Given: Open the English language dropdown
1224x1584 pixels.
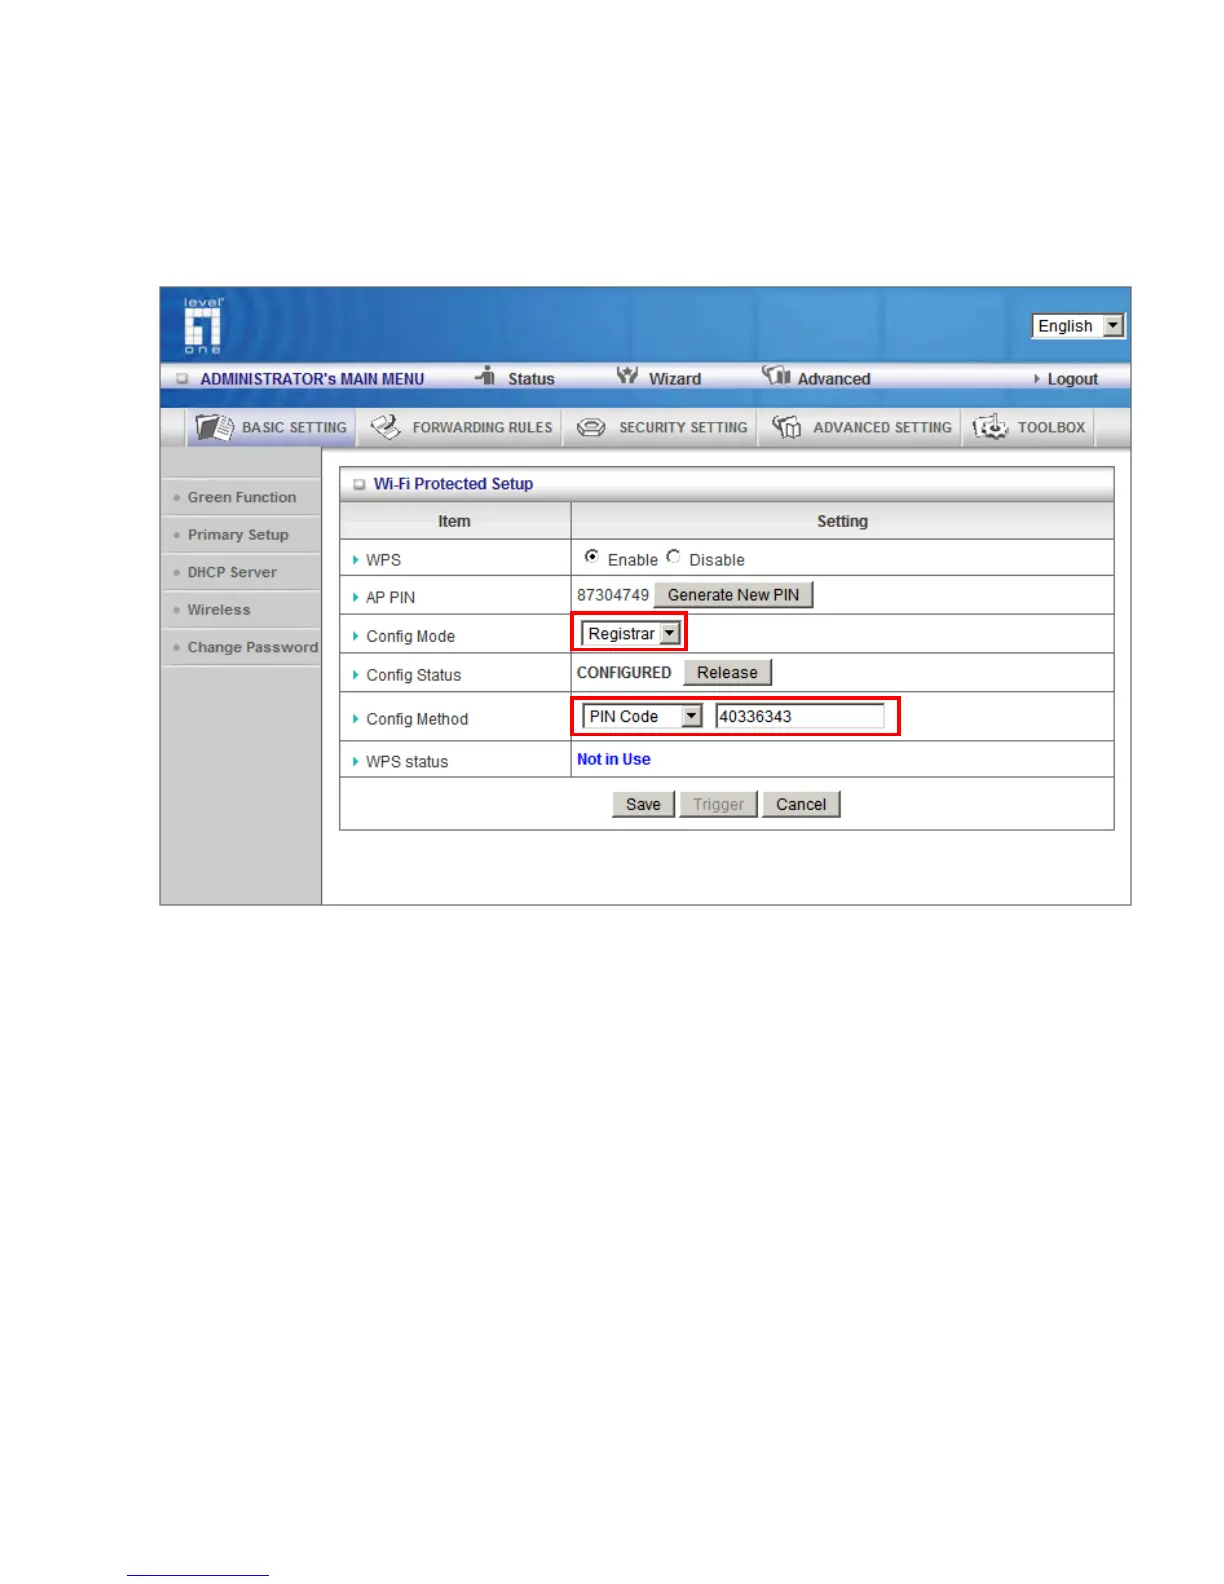Looking at the screenshot, I should coord(1078,326).
